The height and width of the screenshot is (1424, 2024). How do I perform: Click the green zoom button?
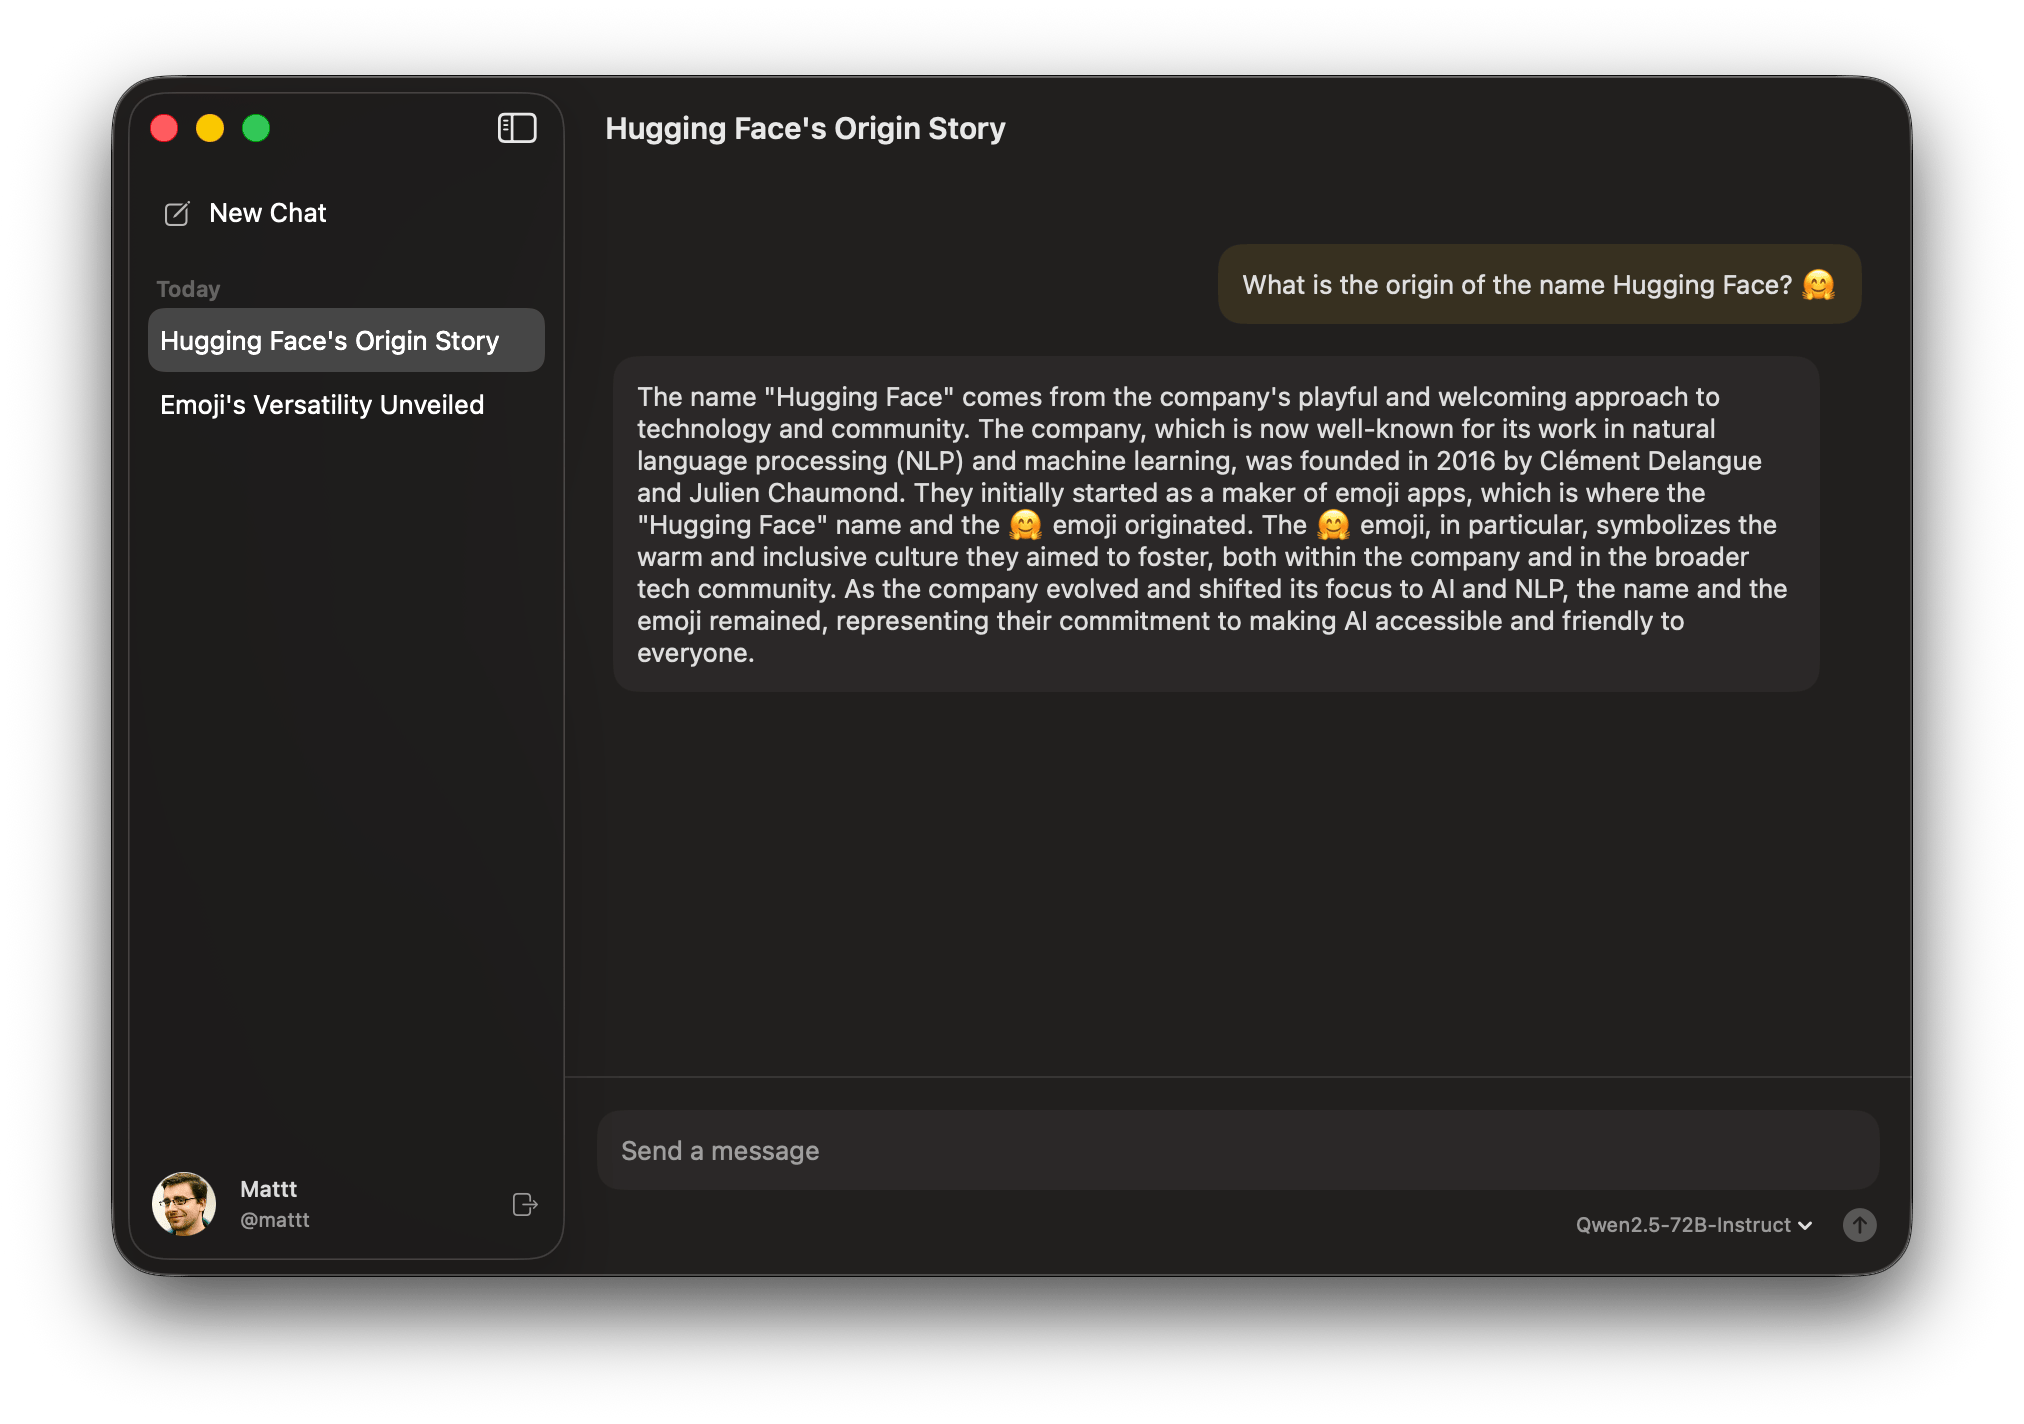pyautogui.click(x=257, y=128)
